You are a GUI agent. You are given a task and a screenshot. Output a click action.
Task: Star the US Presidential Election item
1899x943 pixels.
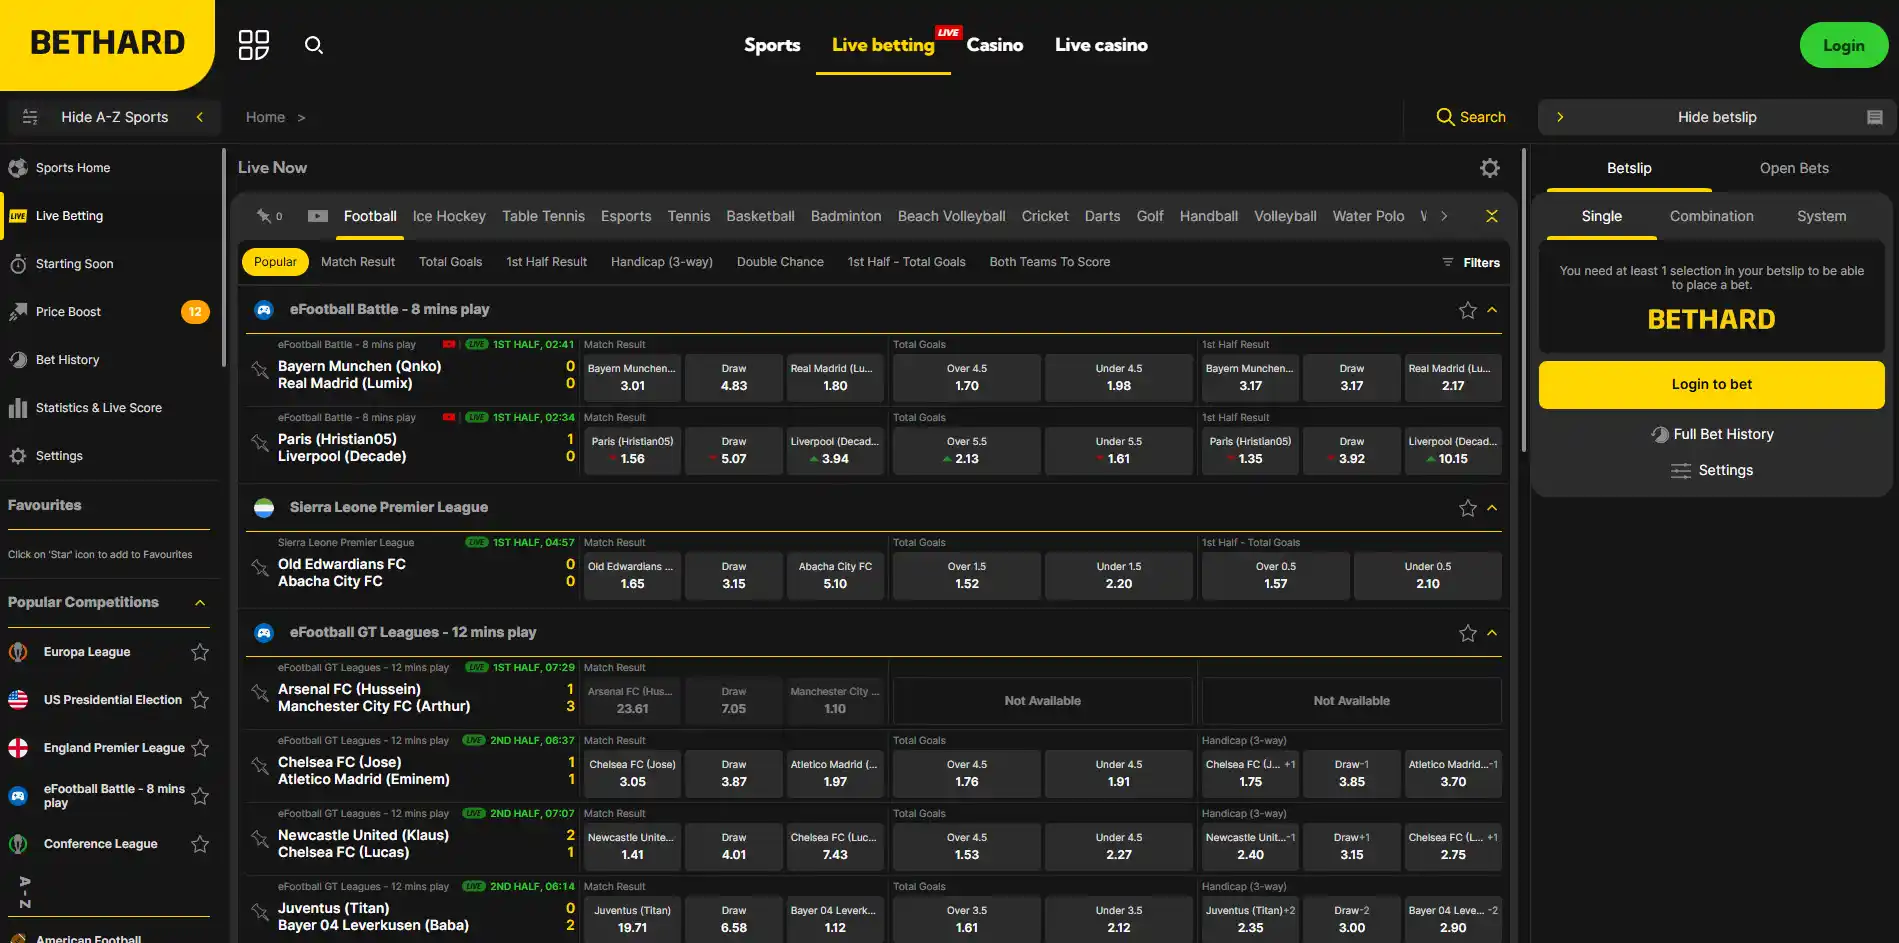pyautogui.click(x=200, y=700)
